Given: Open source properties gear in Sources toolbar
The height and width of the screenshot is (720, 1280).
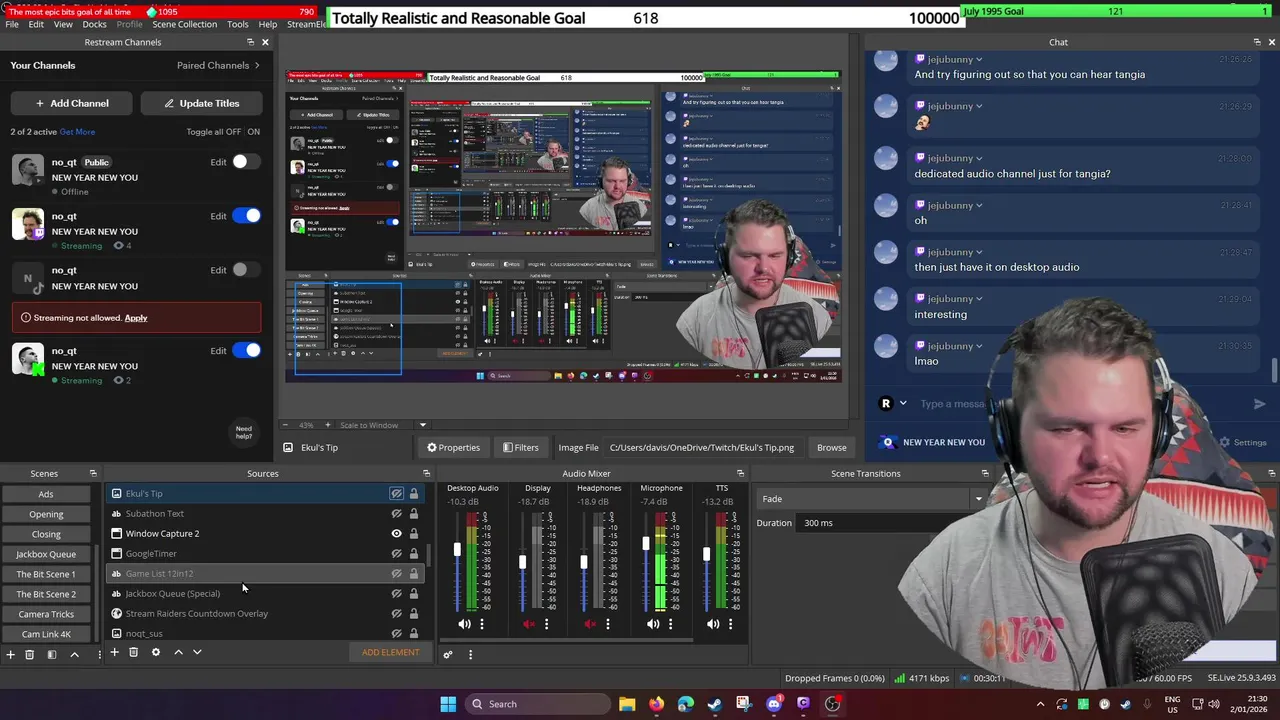Looking at the screenshot, I should (x=155, y=652).
